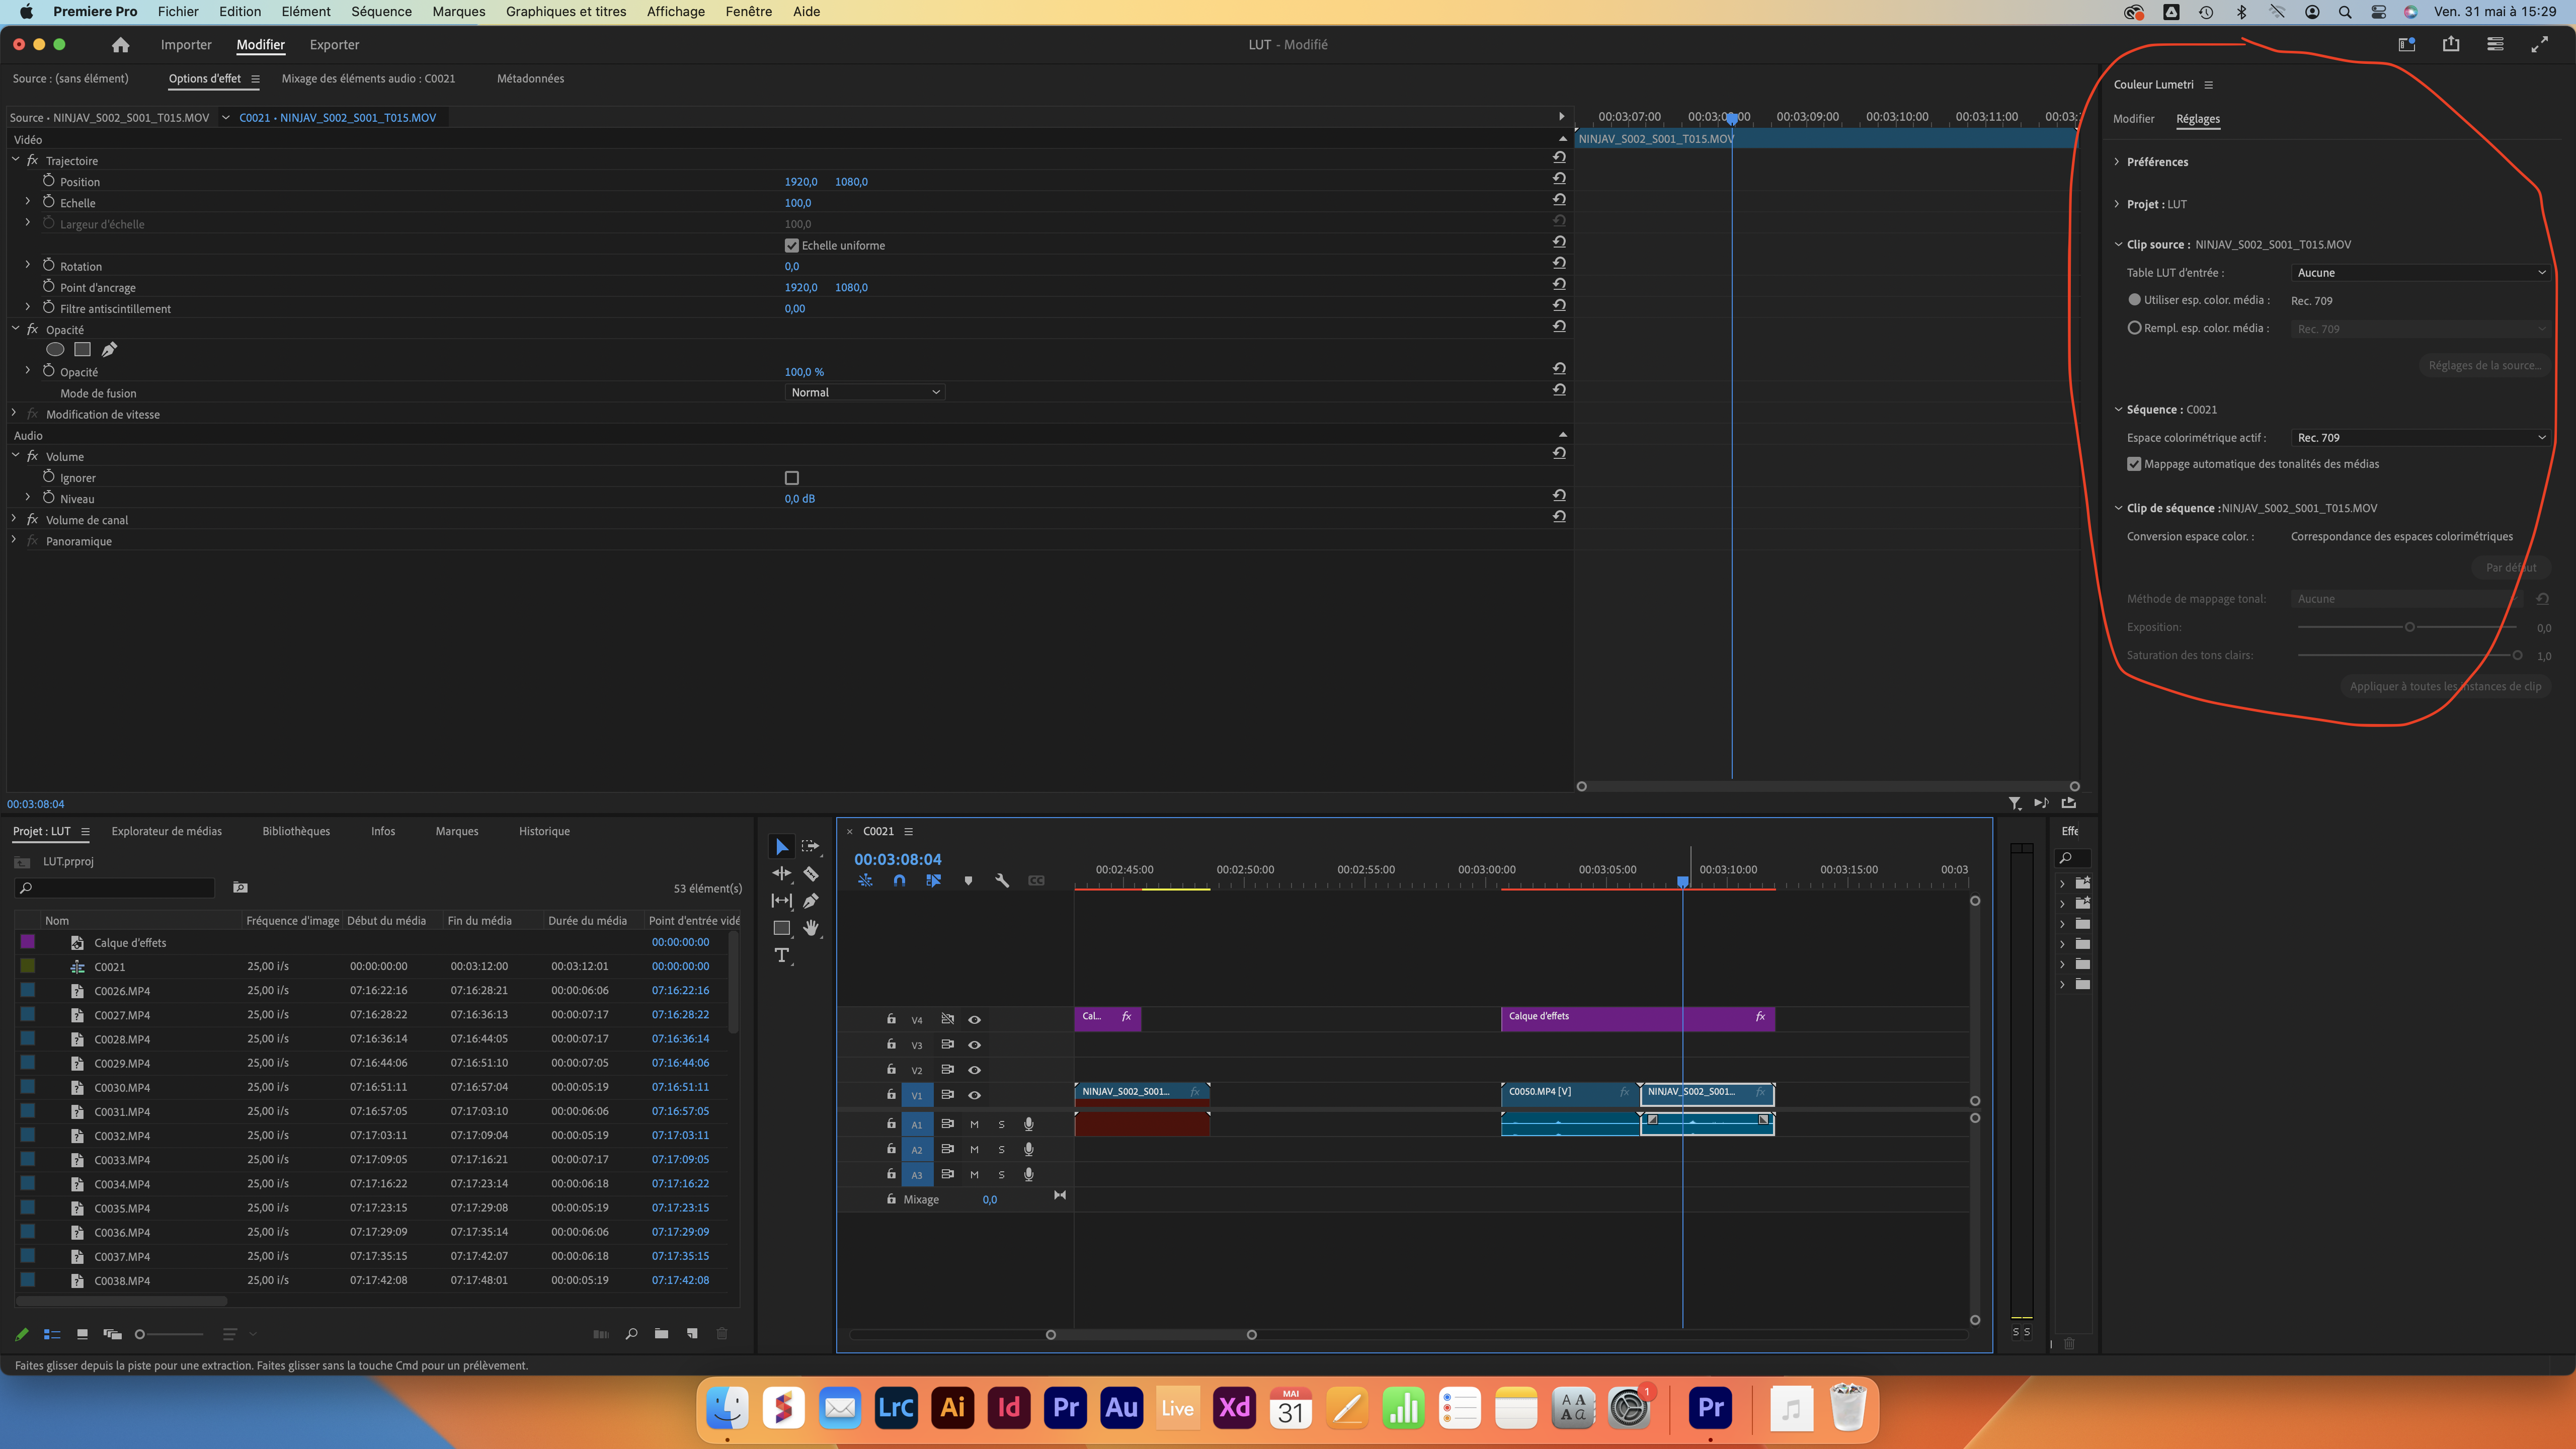This screenshot has height=1449, width=2576.
Task: Open the Find magnifier in project panel
Action: coord(631,1334)
